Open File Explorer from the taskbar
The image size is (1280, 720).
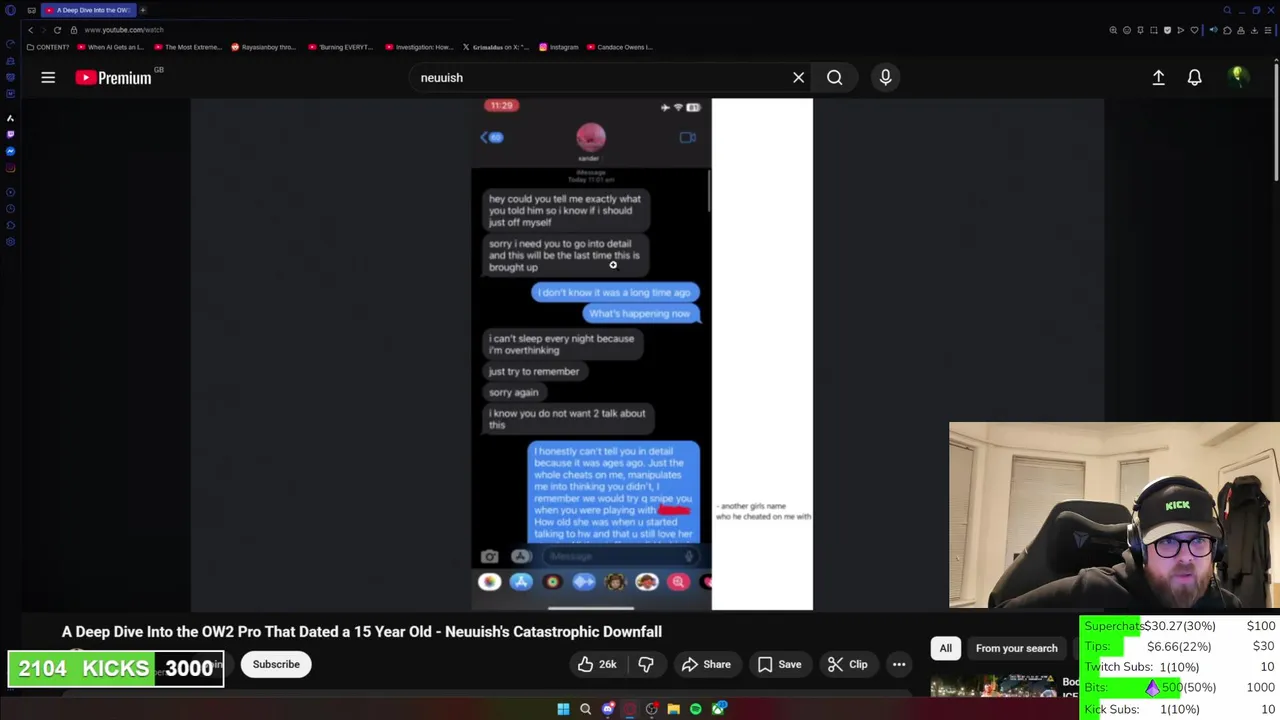673,709
